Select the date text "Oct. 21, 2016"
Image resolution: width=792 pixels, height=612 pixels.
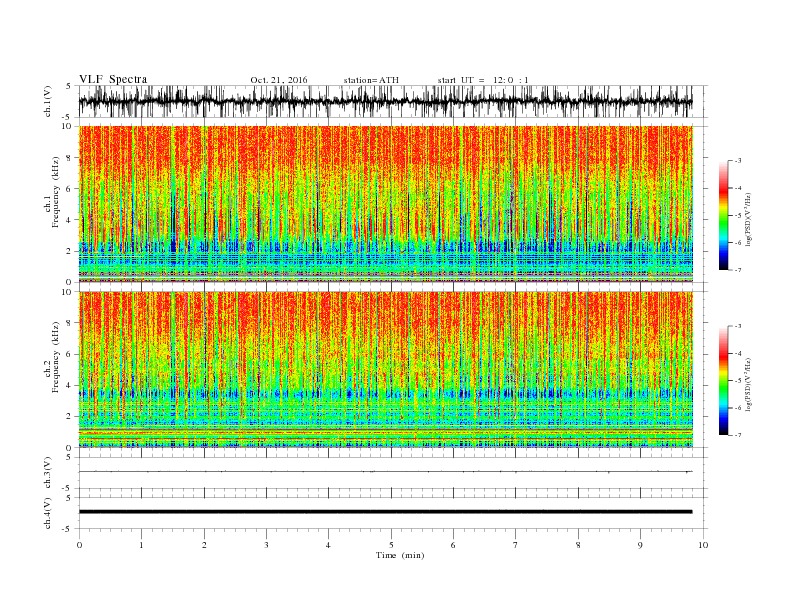click(x=278, y=80)
